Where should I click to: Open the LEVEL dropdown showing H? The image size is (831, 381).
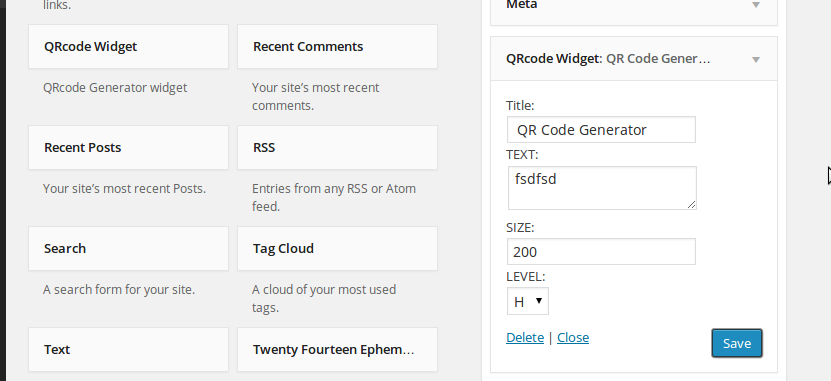[528, 301]
